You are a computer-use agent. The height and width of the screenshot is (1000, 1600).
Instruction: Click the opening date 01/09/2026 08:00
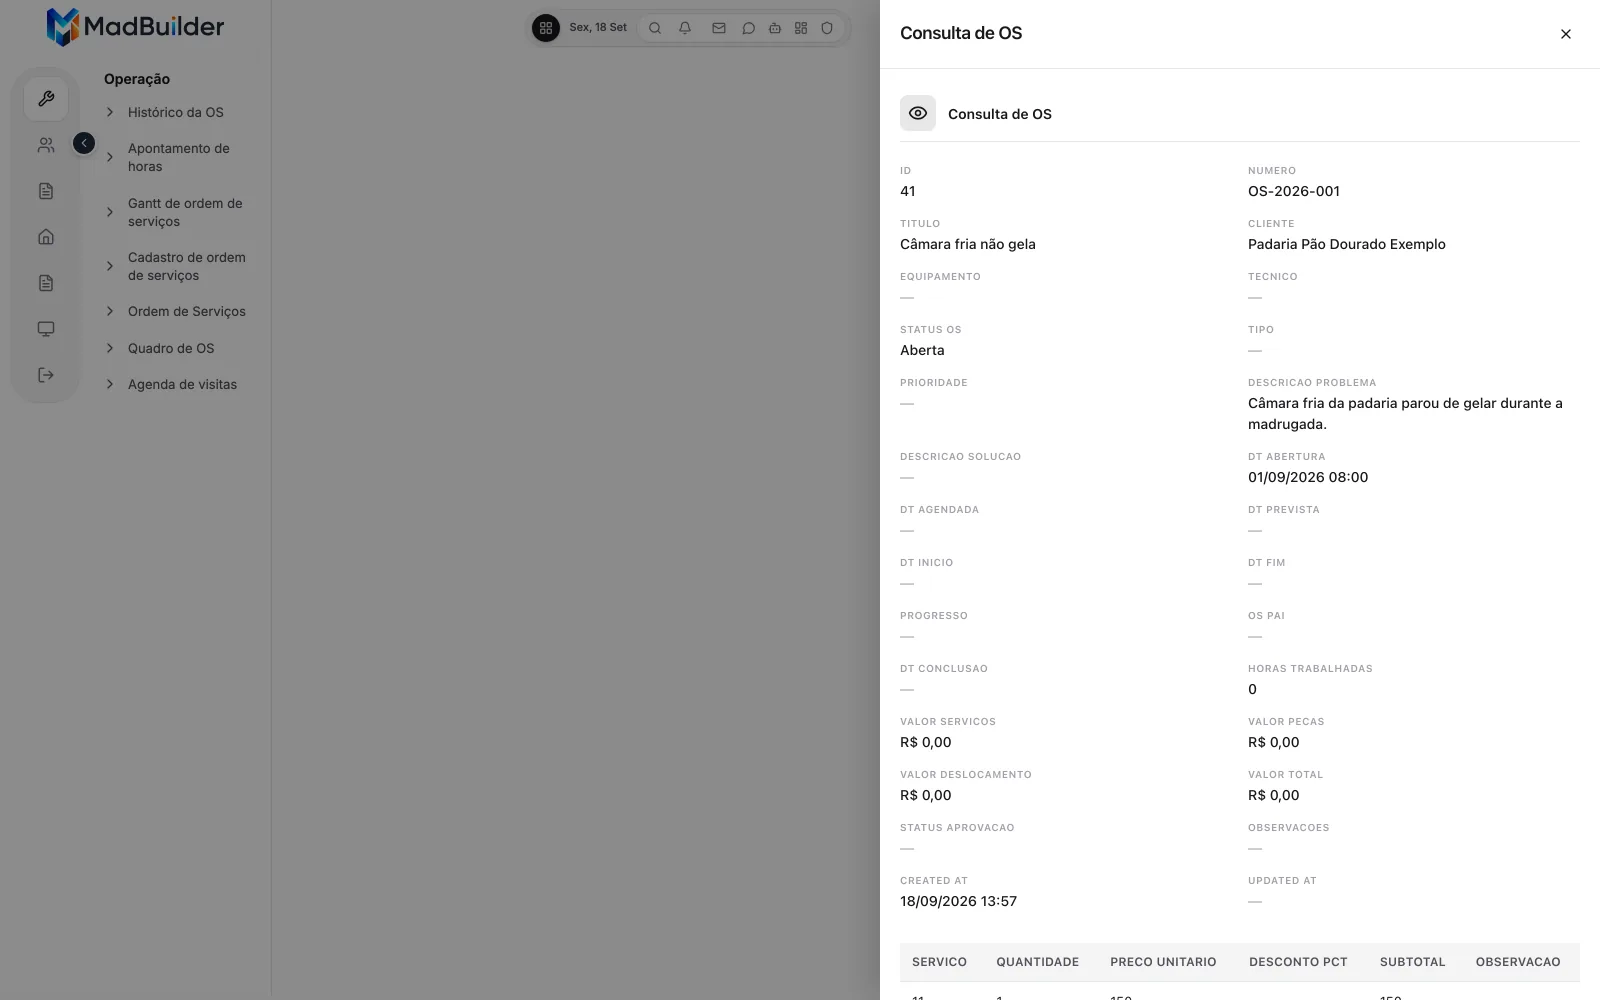tap(1308, 477)
